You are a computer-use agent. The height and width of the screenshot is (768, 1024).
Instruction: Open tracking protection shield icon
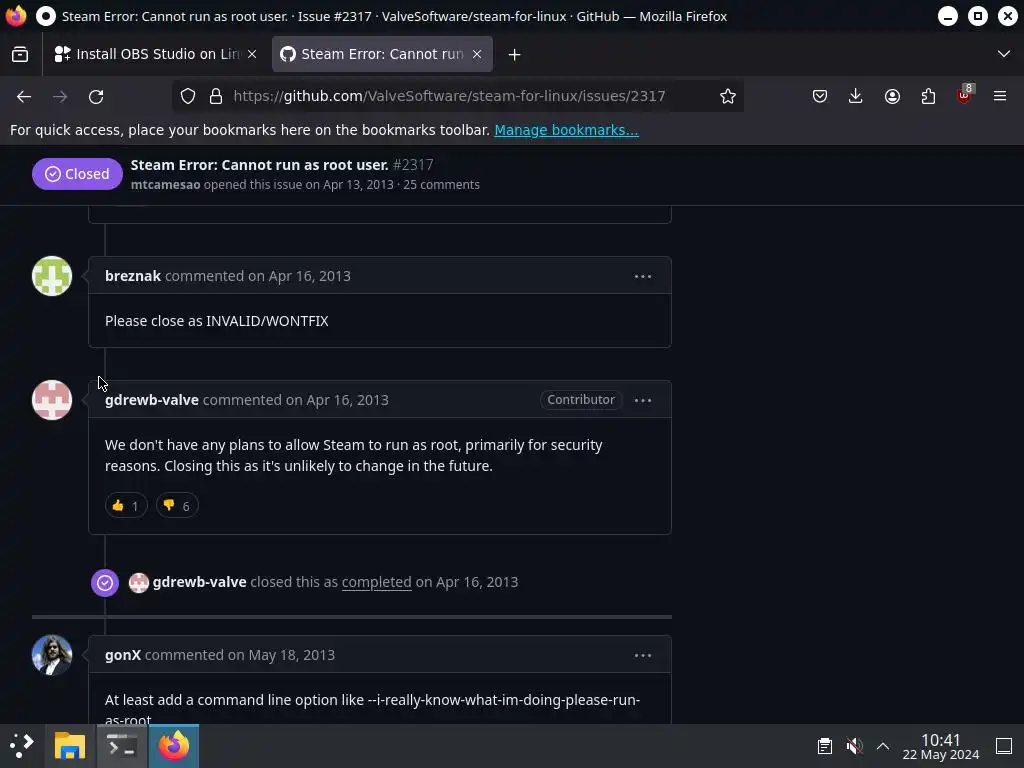[x=188, y=97]
